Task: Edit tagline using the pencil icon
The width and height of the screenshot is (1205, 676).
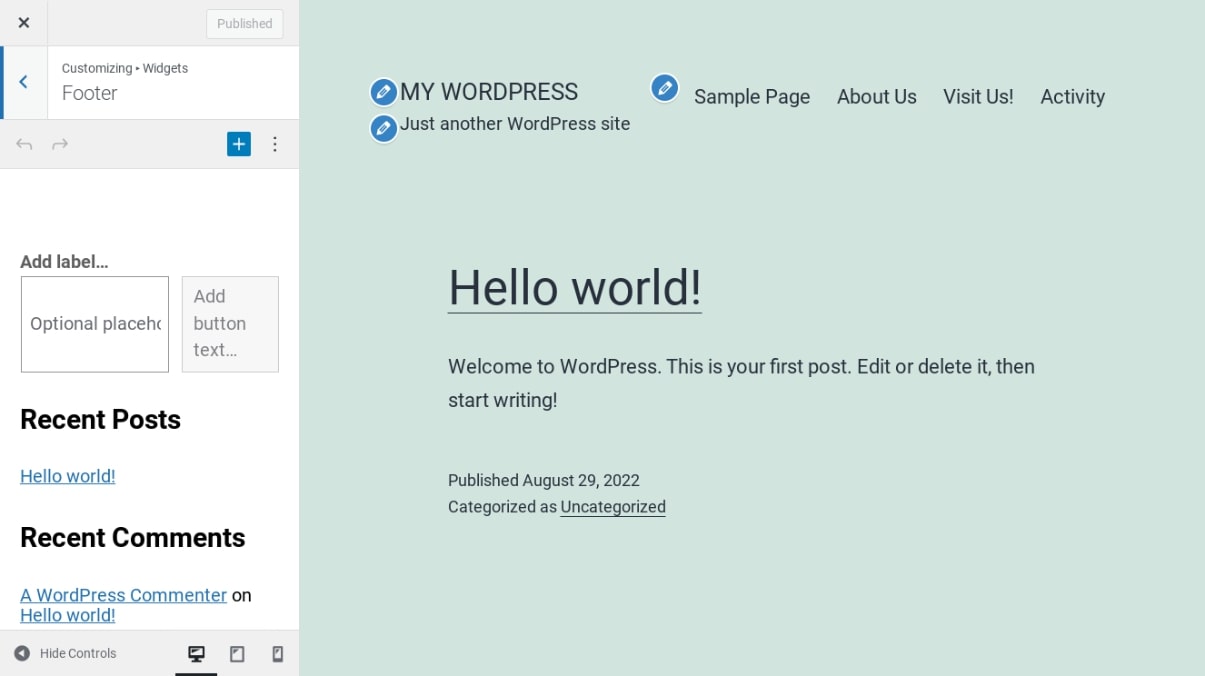Action: click(383, 128)
